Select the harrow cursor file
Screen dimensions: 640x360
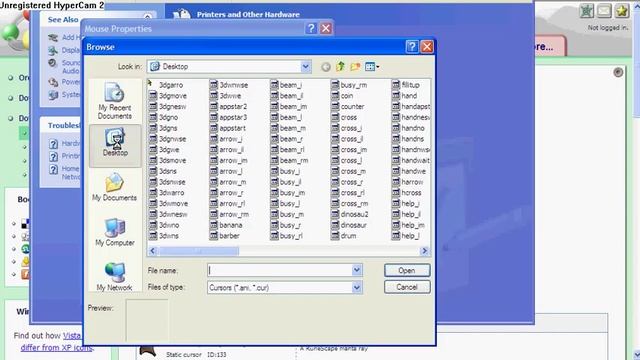[408, 182]
